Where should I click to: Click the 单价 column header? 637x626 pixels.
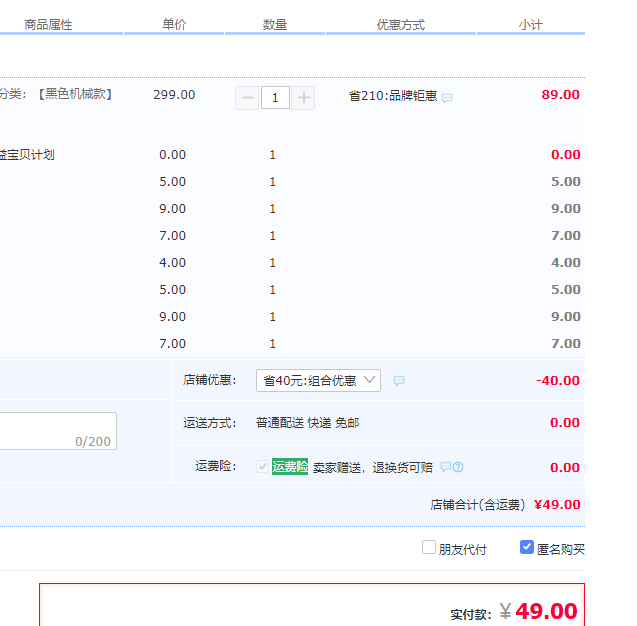174,24
